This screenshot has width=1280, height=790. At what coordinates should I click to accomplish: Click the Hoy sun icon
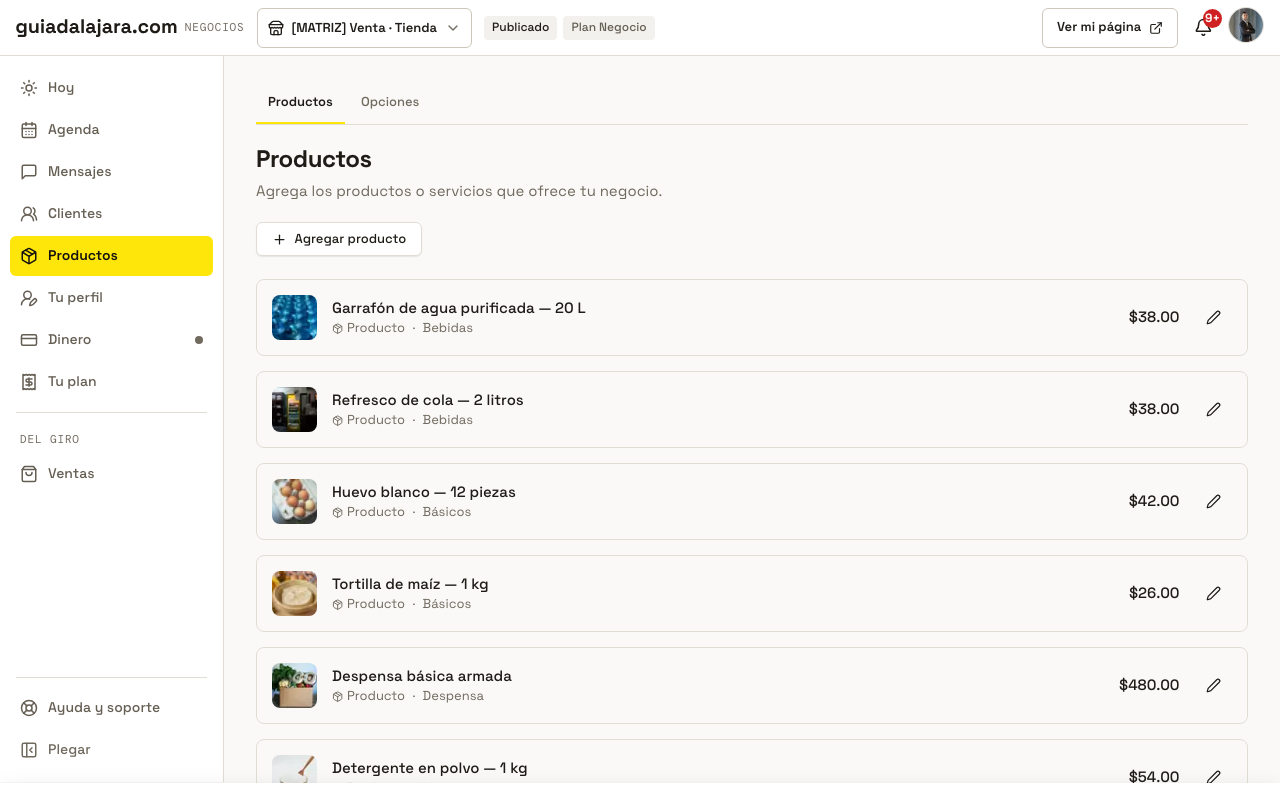click(29, 88)
